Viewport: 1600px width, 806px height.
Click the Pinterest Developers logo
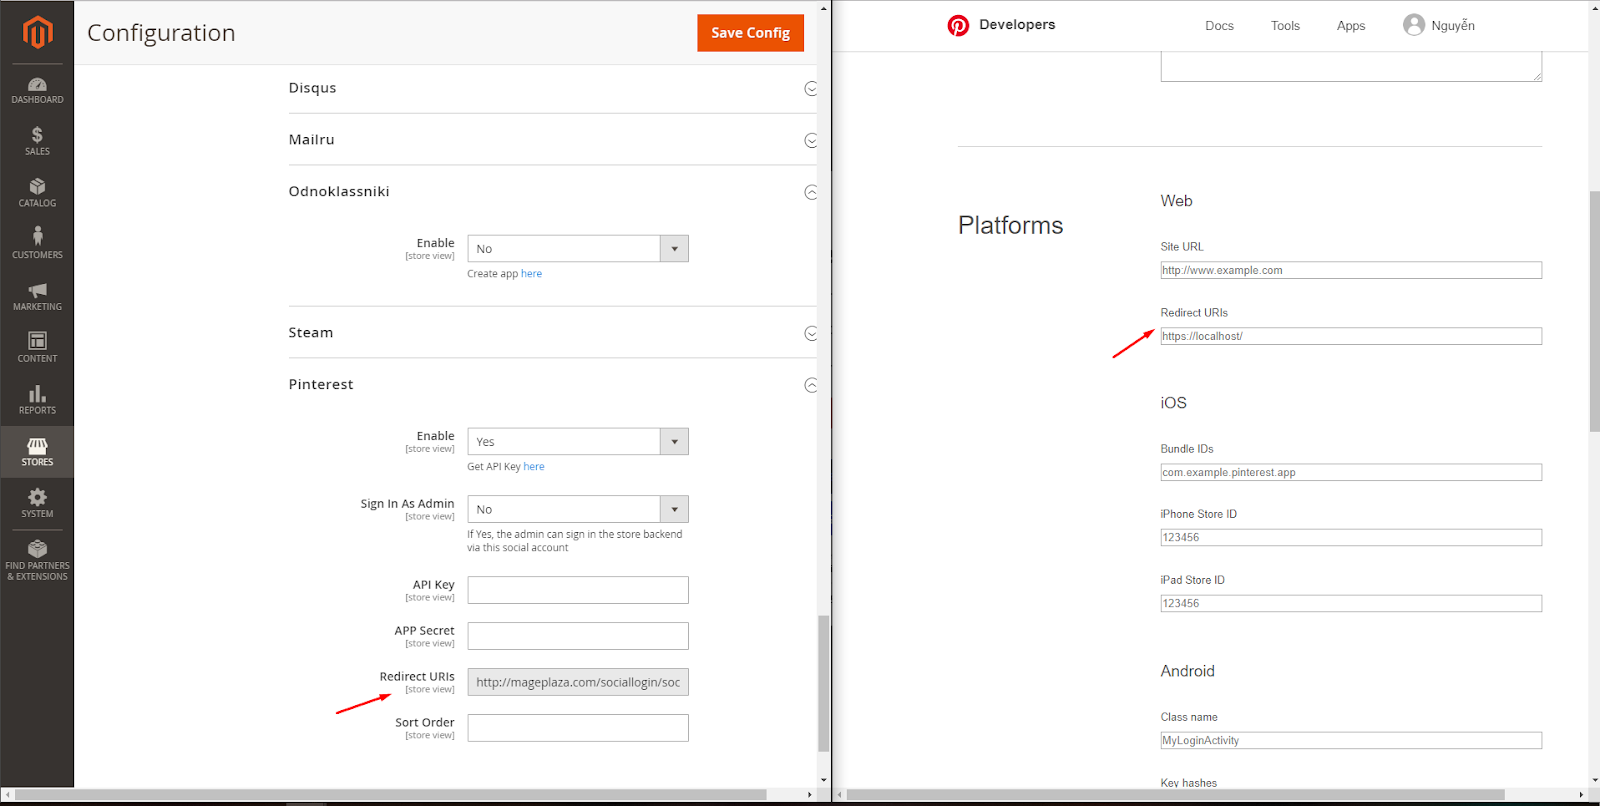[958, 25]
